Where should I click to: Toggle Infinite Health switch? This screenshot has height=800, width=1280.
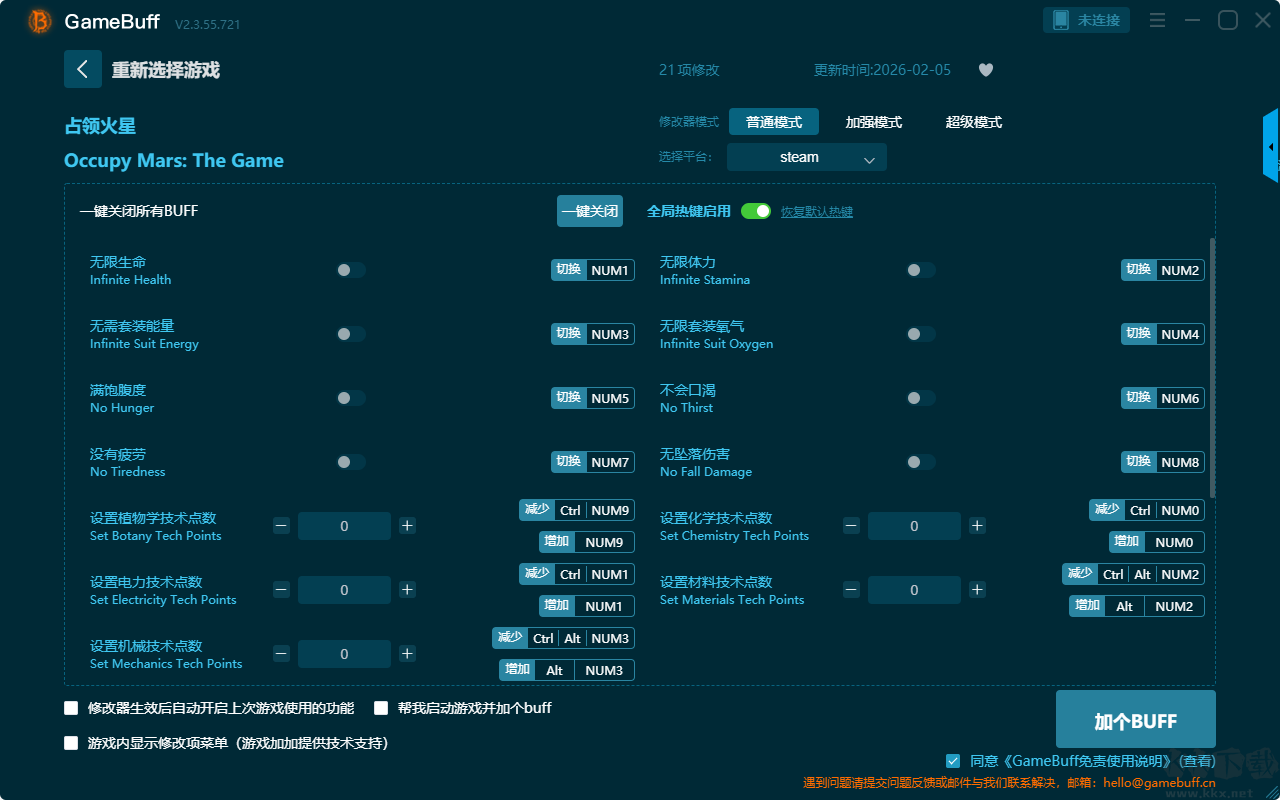point(351,270)
